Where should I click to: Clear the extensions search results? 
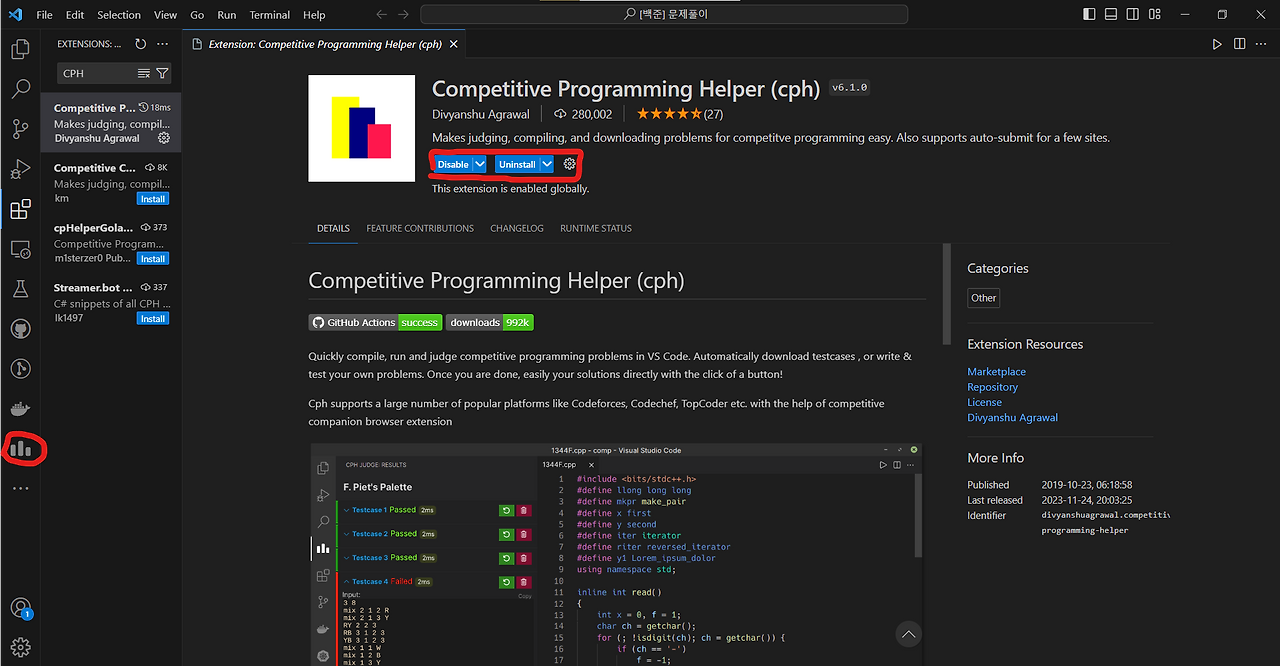tap(144, 73)
